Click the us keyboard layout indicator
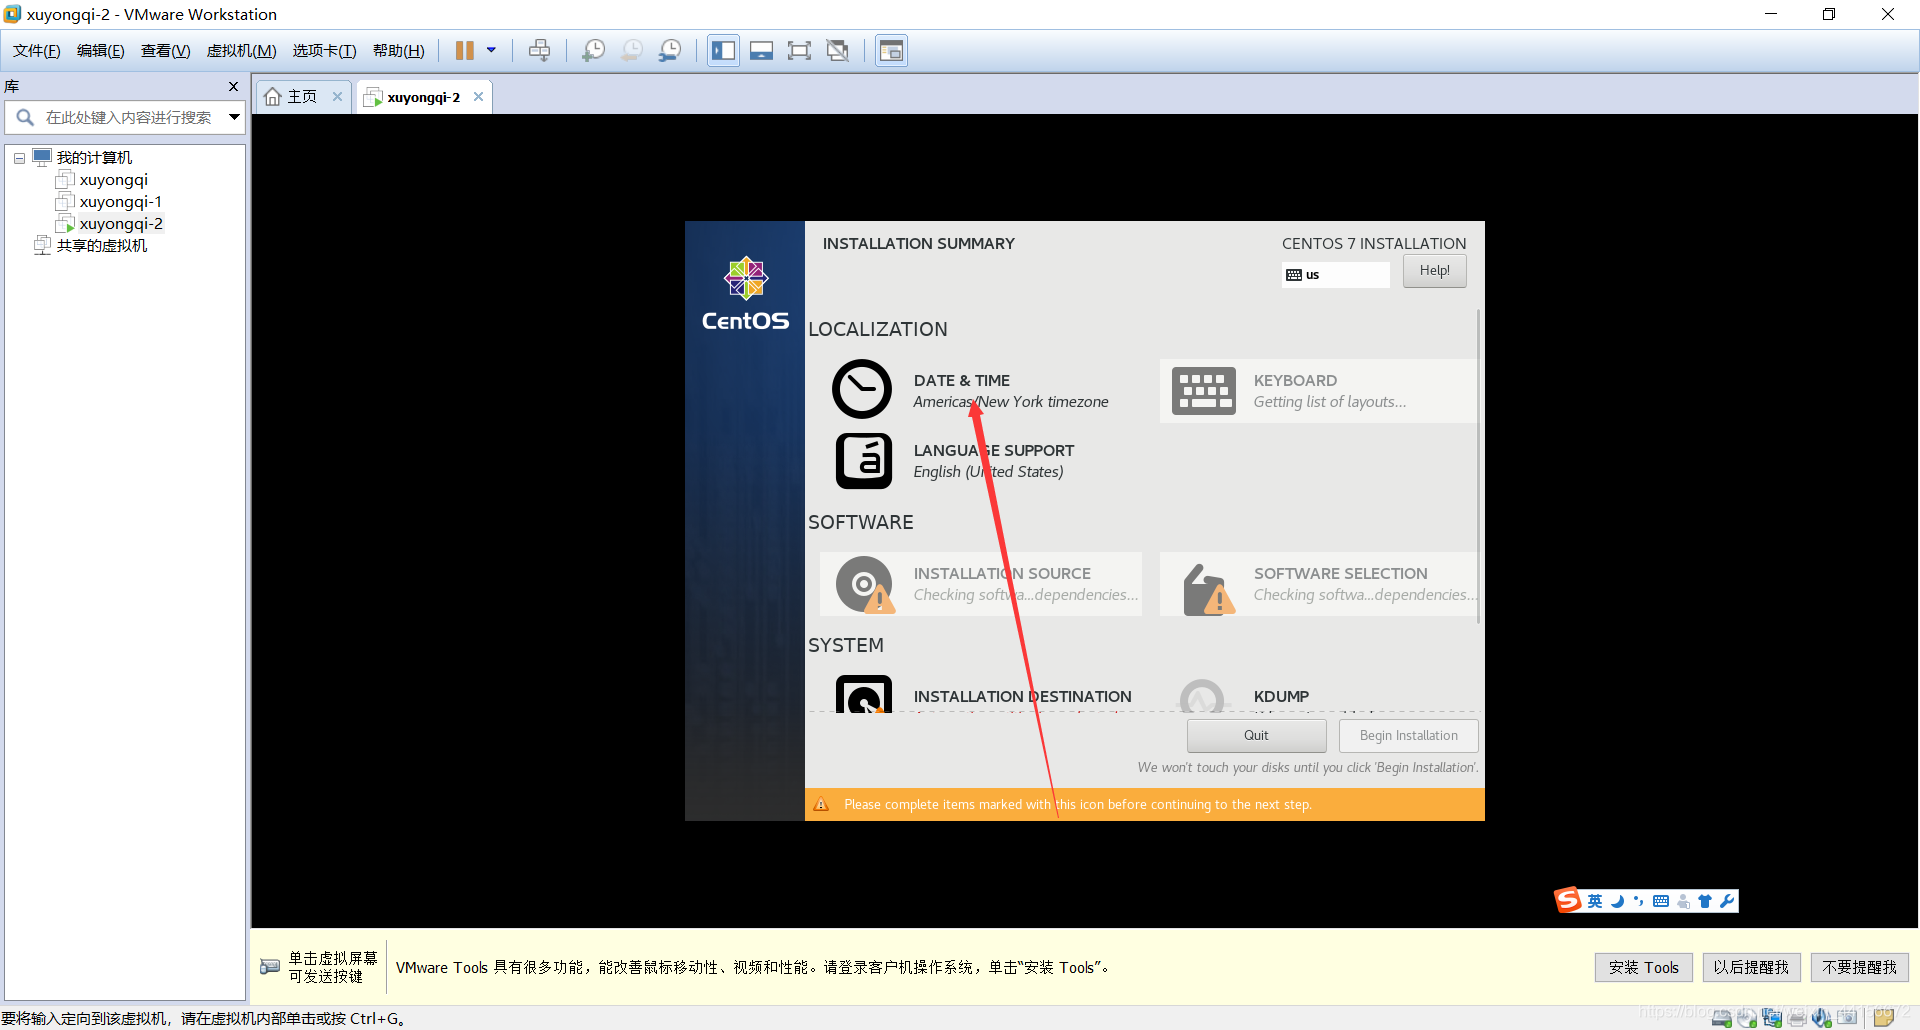The width and height of the screenshot is (1920, 1030). [x=1335, y=275]
